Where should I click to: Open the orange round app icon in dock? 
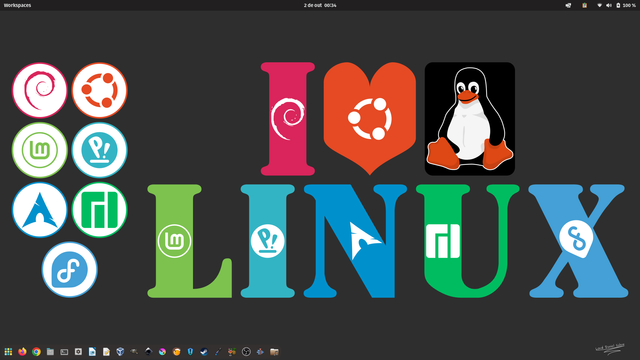tap(176, 351)
